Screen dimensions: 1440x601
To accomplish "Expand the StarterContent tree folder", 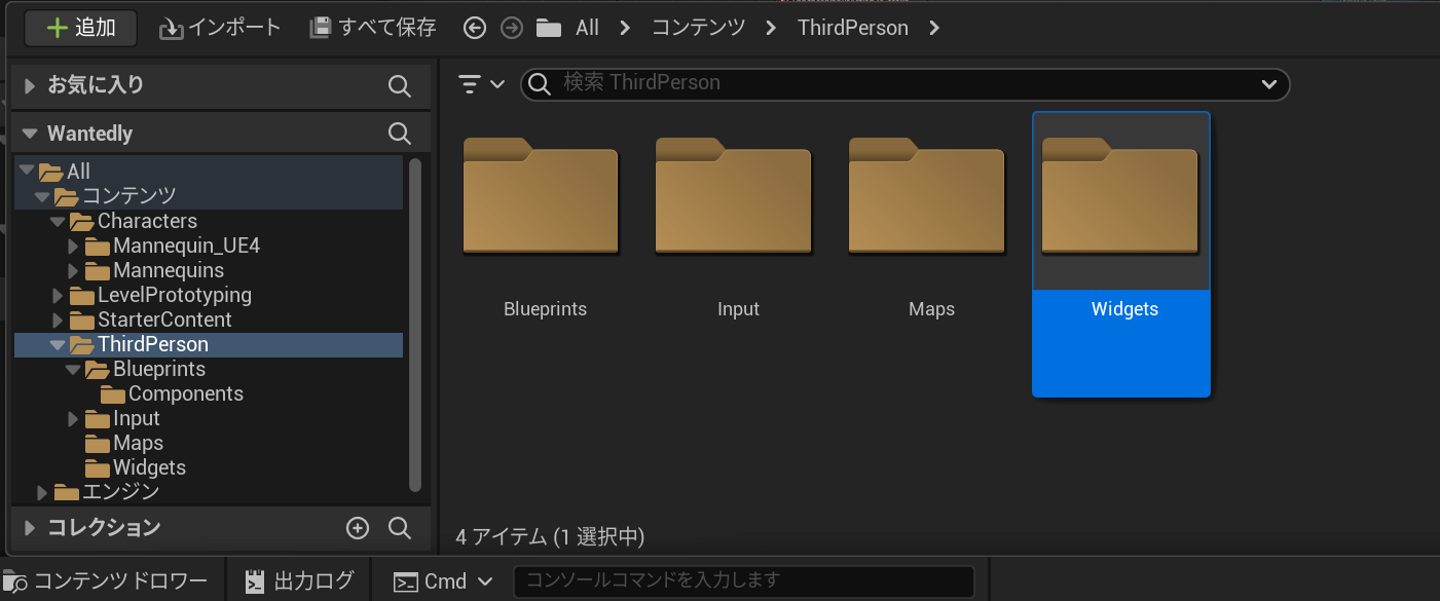I will coord(58,320).
